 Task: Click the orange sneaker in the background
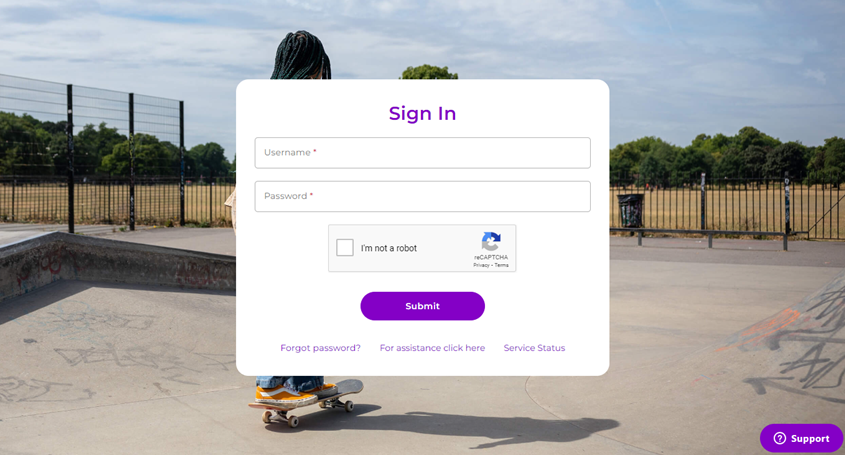tap(286, 396)
